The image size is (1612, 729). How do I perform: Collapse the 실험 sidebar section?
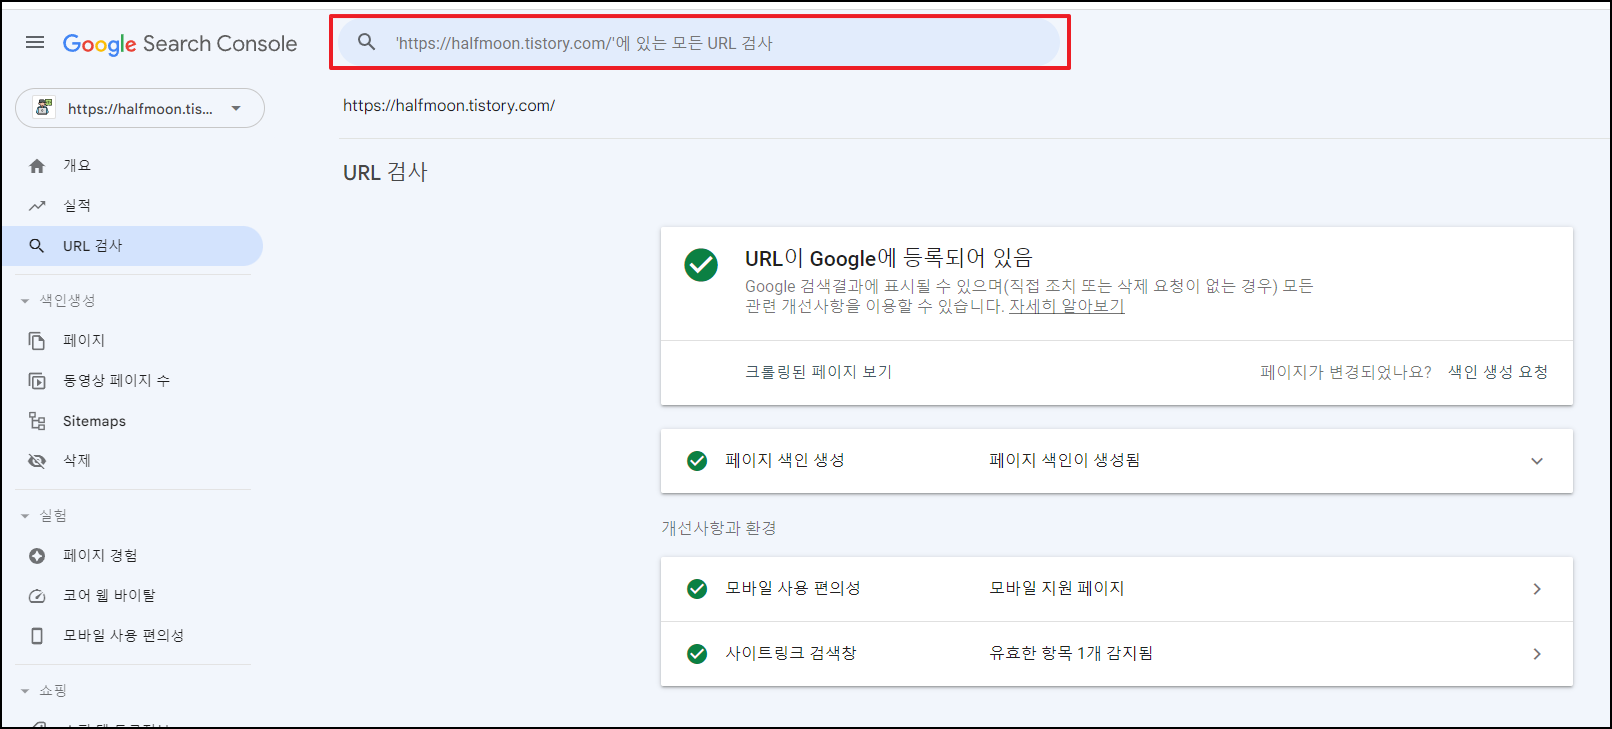click(25, 516)
